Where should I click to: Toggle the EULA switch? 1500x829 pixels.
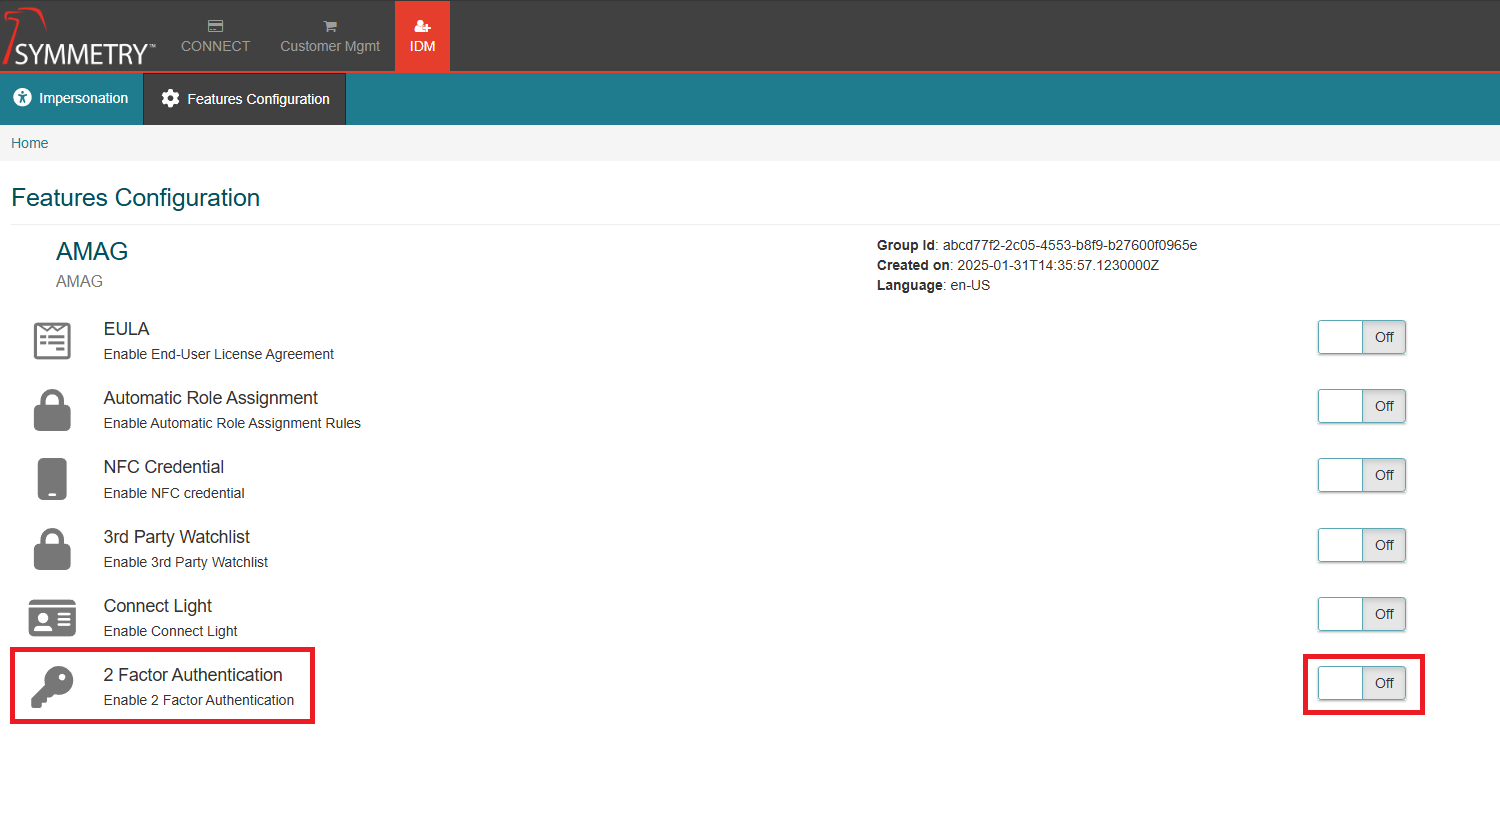pos(1362,337)
